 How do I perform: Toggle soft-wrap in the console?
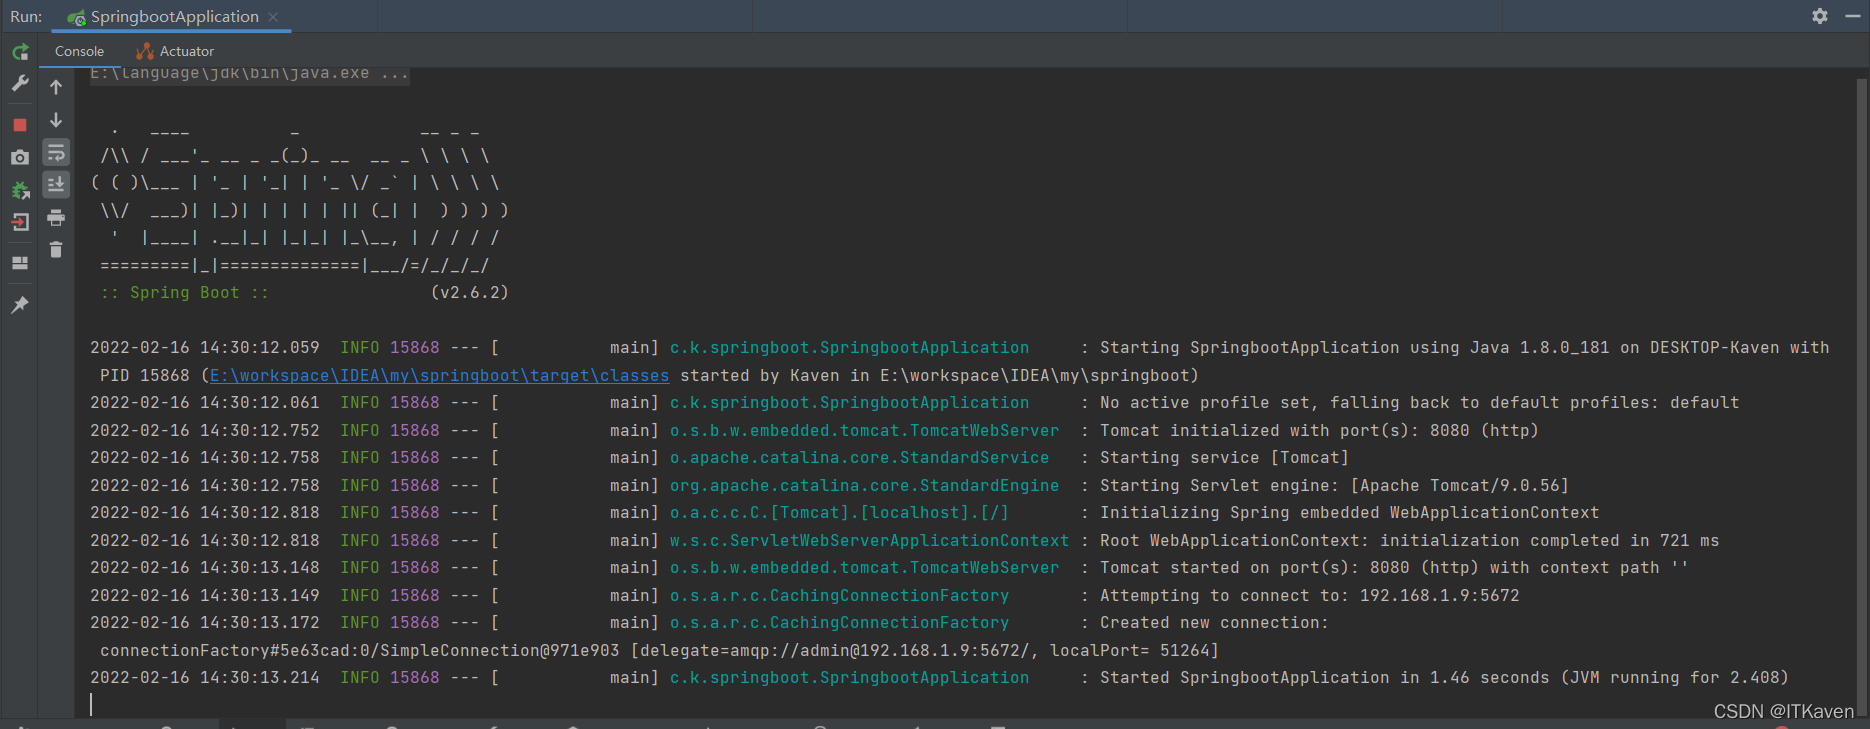[56, 152]
